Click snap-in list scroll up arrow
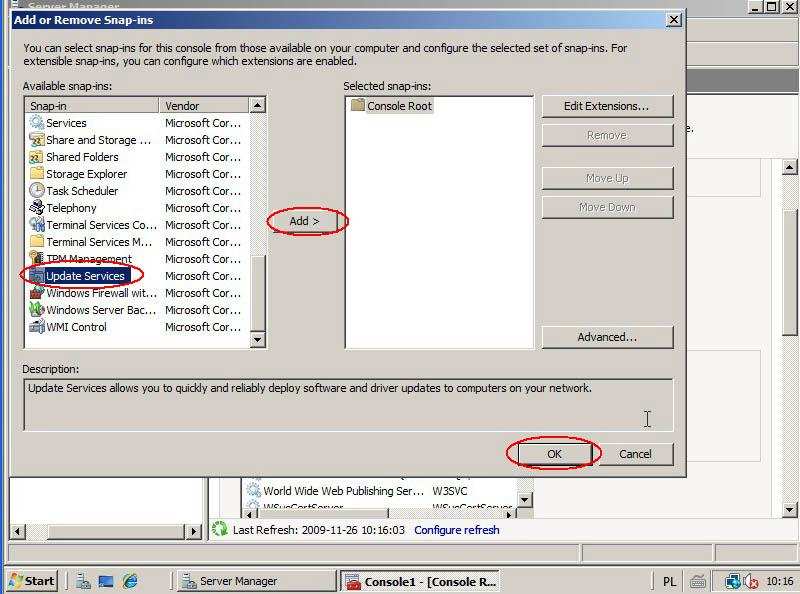The width and height of the screenshot is (800, 594). (x=258, y=105)
